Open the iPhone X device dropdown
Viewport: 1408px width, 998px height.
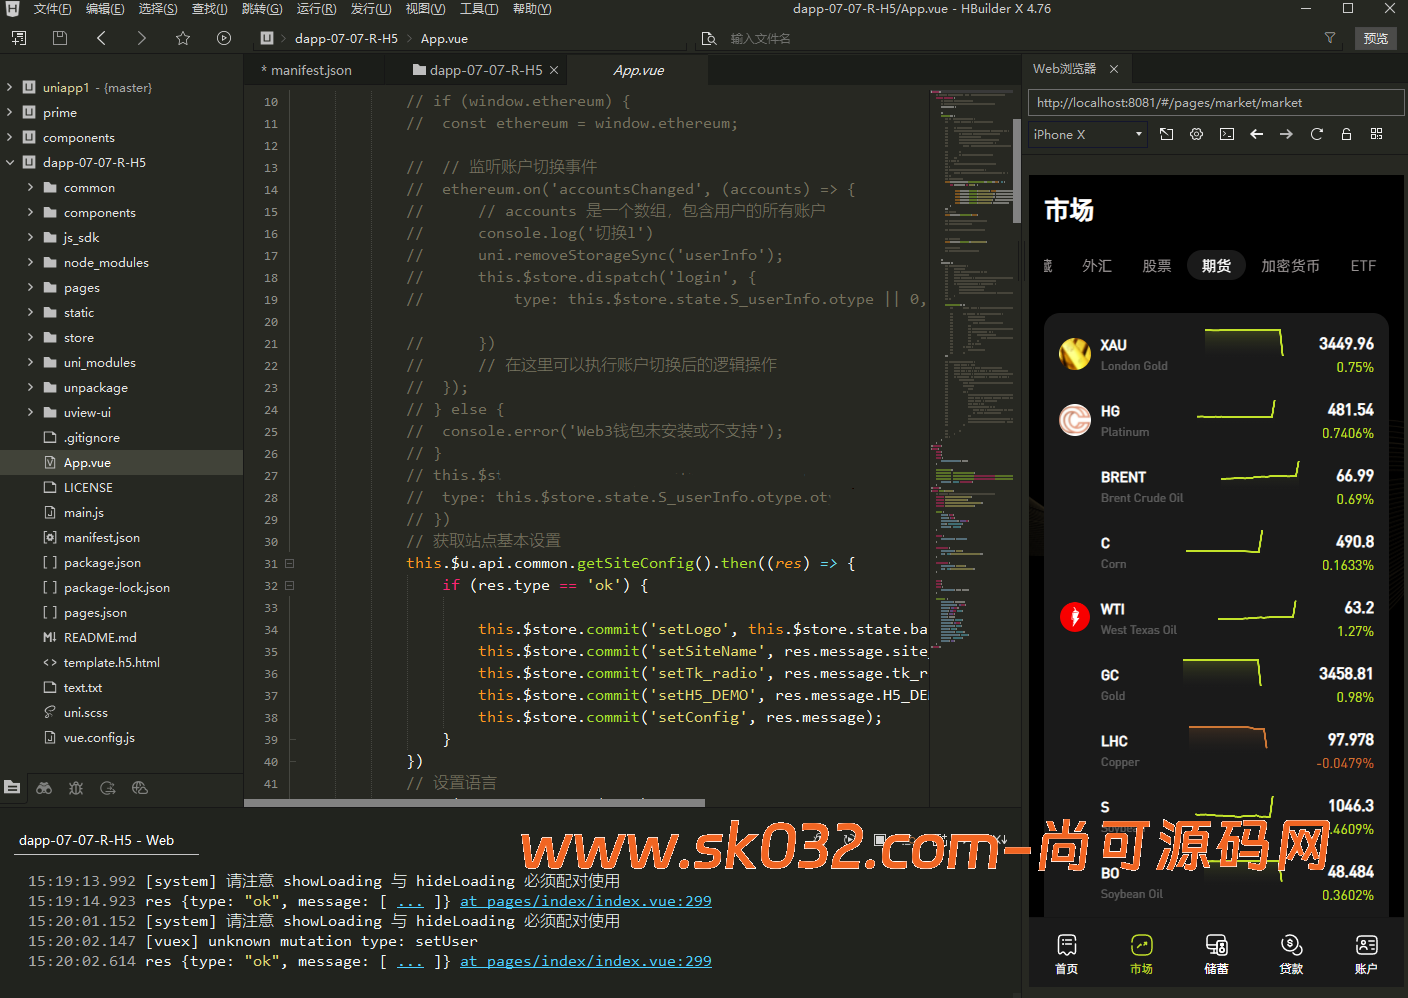[1088, 134]
